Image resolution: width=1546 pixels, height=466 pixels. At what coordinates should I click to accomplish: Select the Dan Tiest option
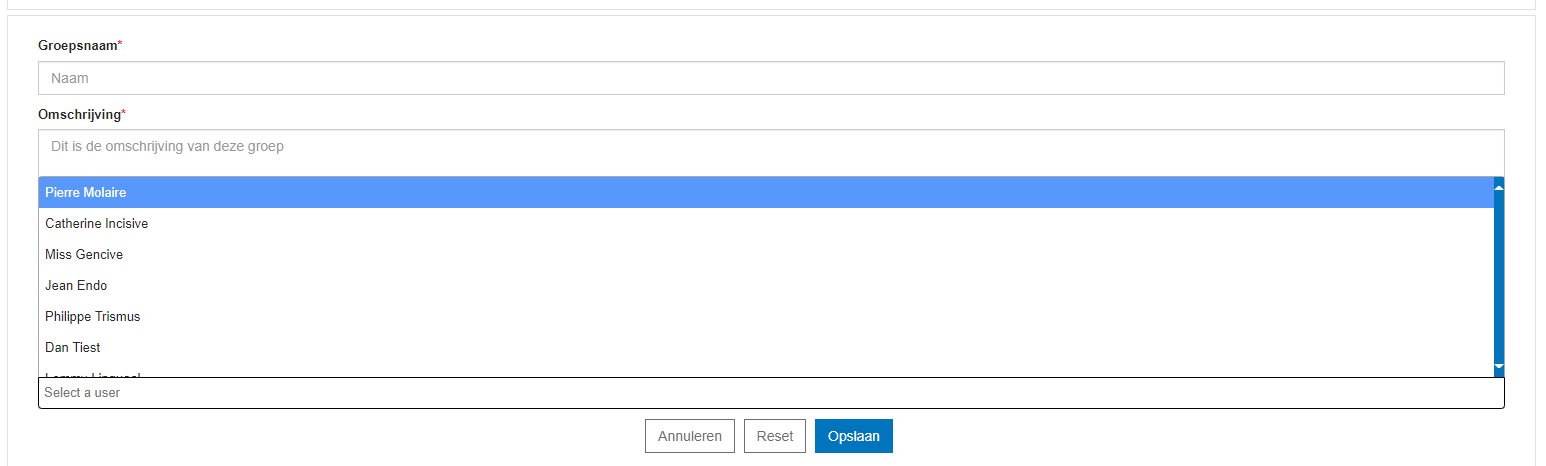pos(73,348)
